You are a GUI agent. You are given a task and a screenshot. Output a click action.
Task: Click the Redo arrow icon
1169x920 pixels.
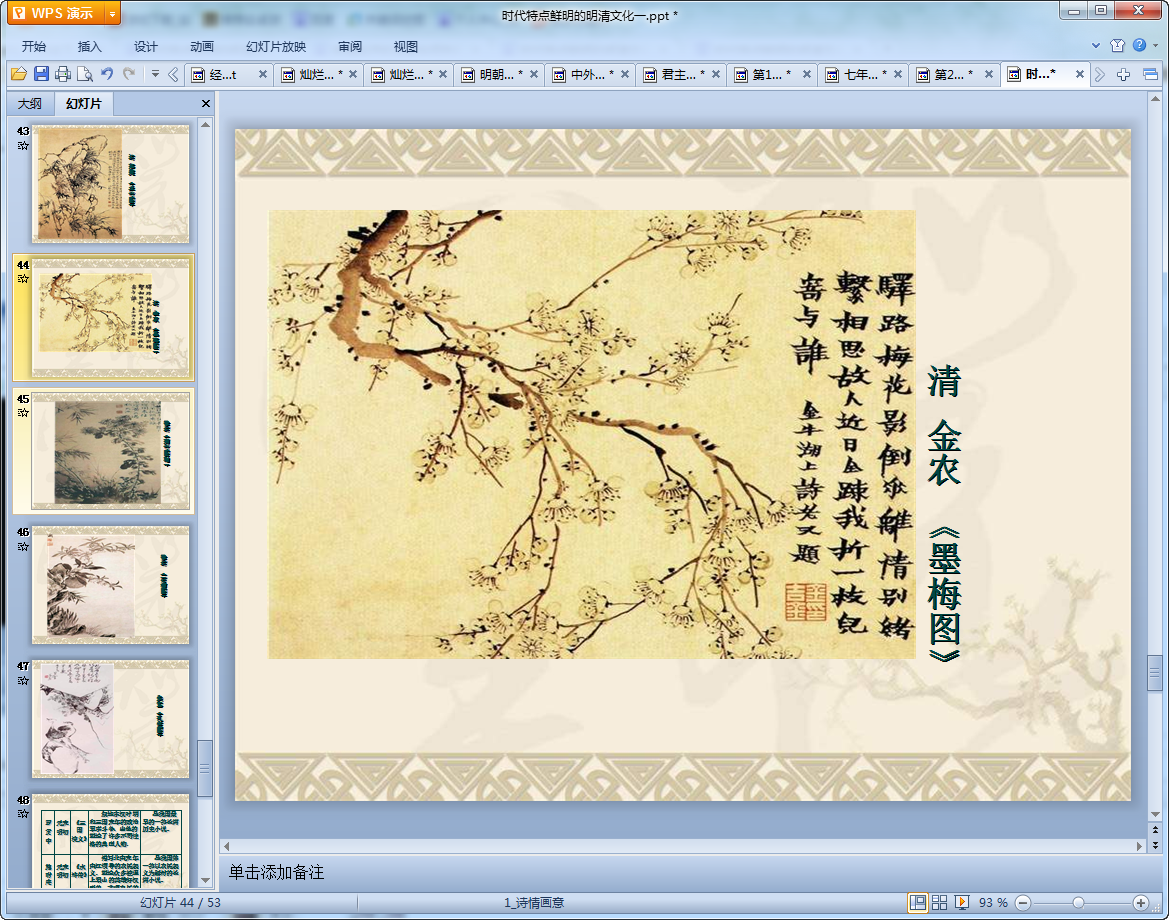[129, 74]
